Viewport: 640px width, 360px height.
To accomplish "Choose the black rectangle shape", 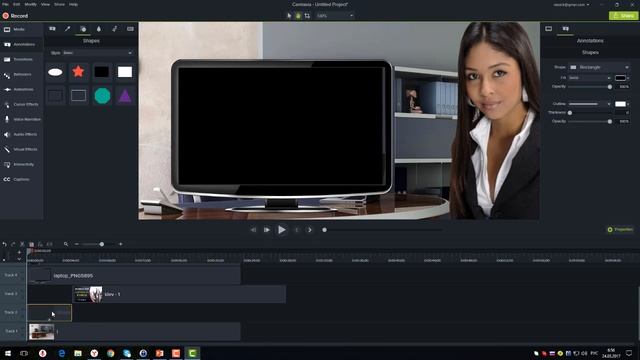I will [x=102, y=72].
